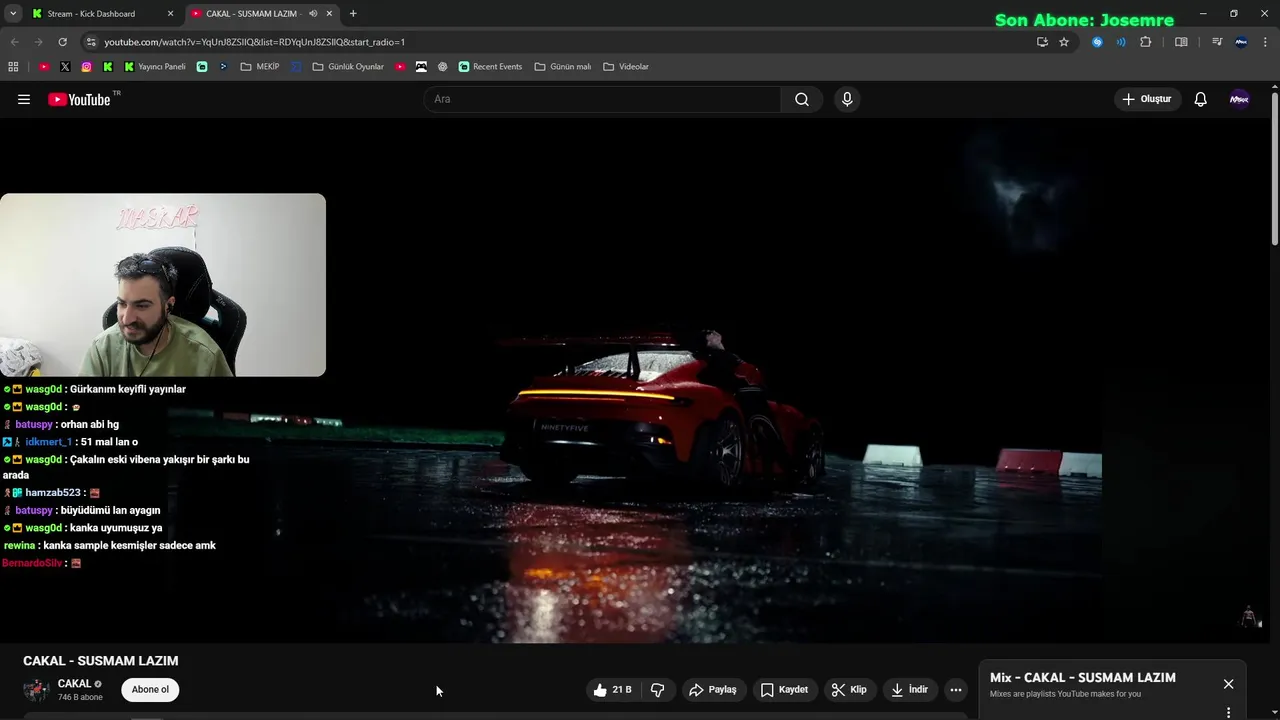Open the MEKİP bookmarks folder
The width and height of the screenshot is (1280, 720).
260,67
